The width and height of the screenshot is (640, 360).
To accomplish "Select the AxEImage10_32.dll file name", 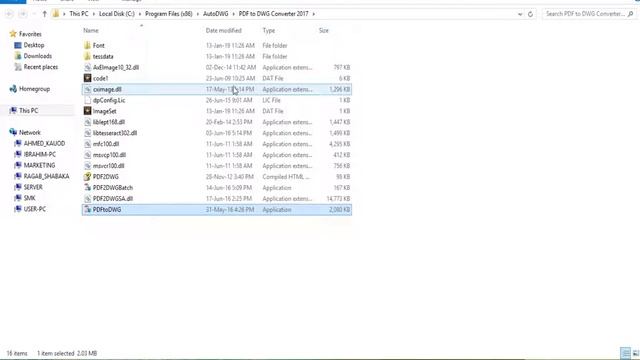I will click(116, 67).
